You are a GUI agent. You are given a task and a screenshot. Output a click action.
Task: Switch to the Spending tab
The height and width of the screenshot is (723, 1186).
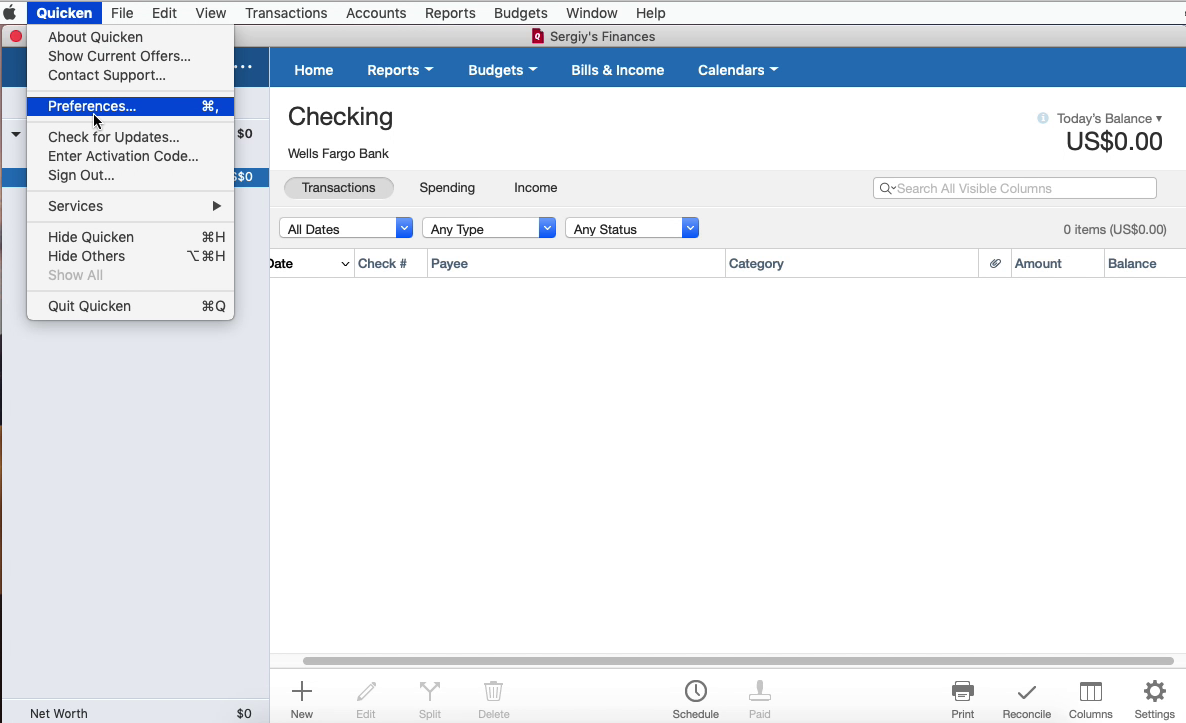click(x=447, y=188)
